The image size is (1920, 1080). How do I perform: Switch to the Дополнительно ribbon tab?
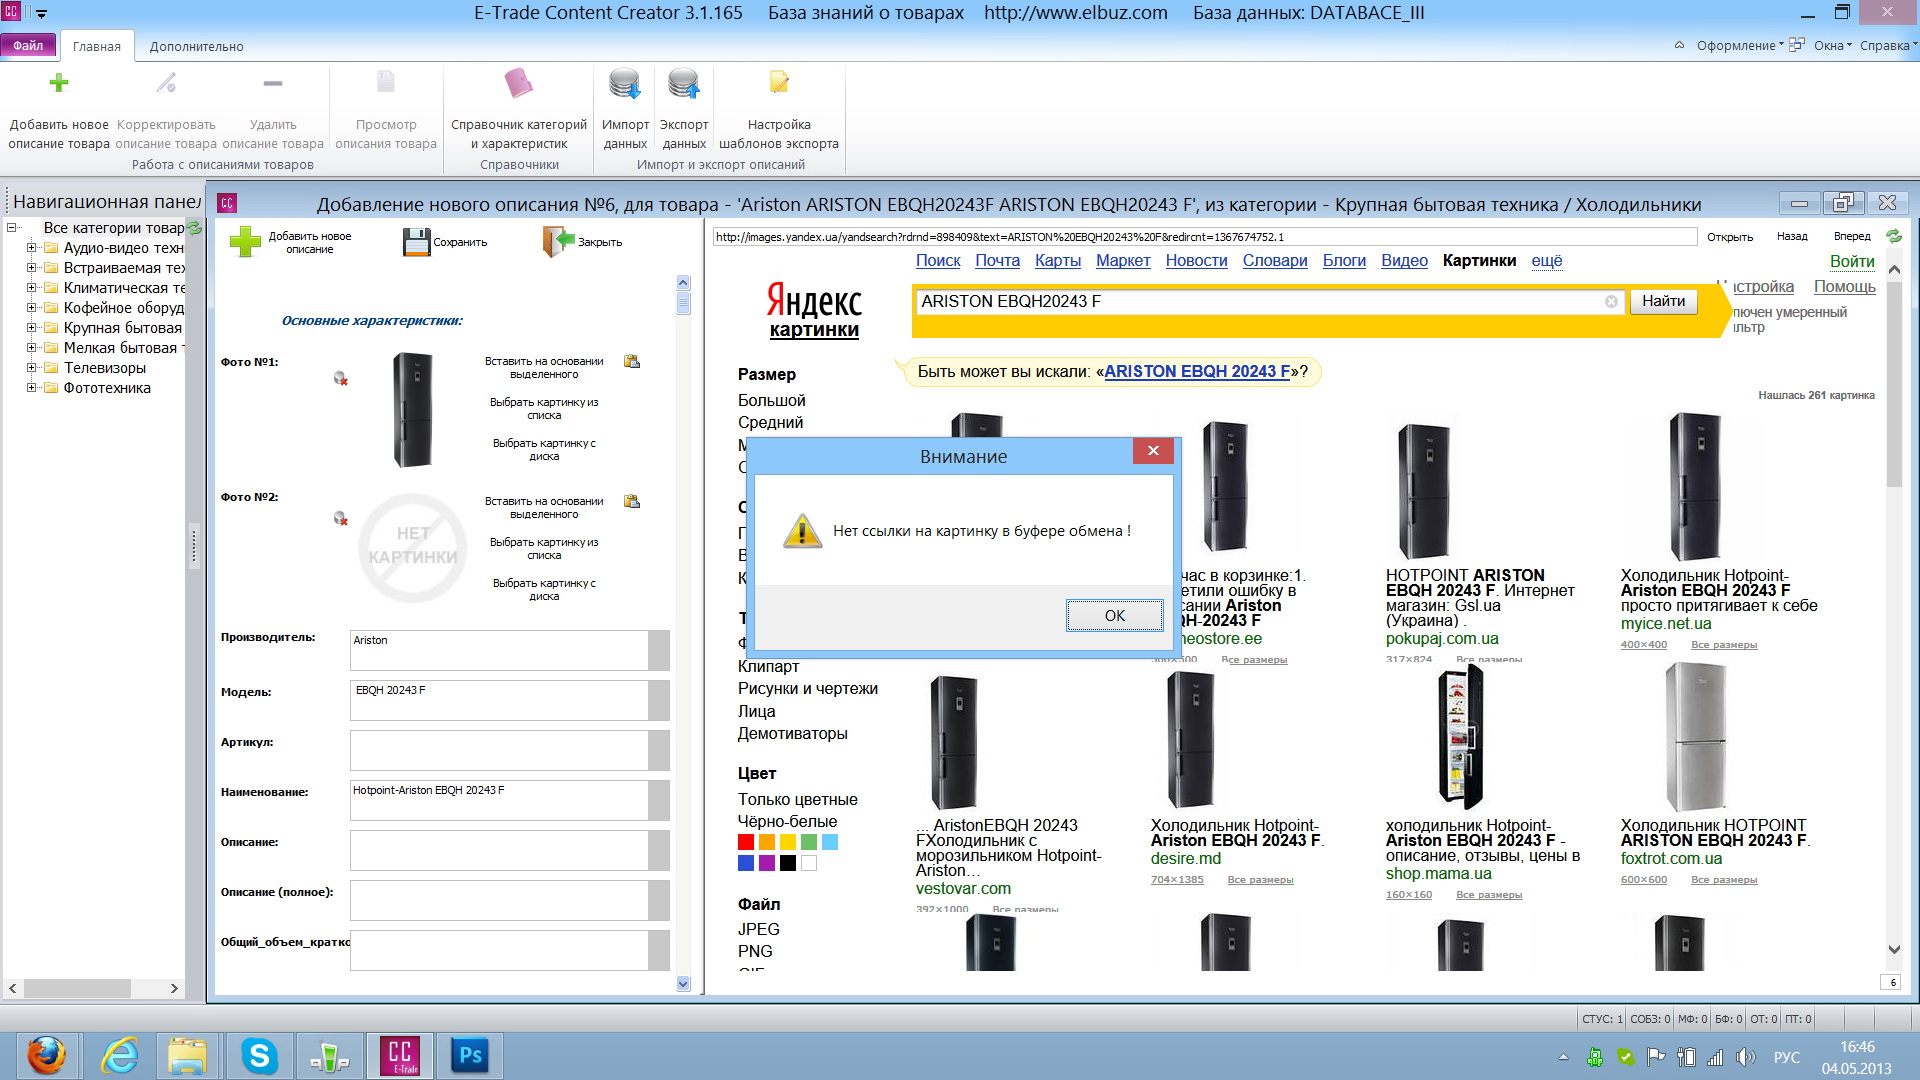click(196, 46)
